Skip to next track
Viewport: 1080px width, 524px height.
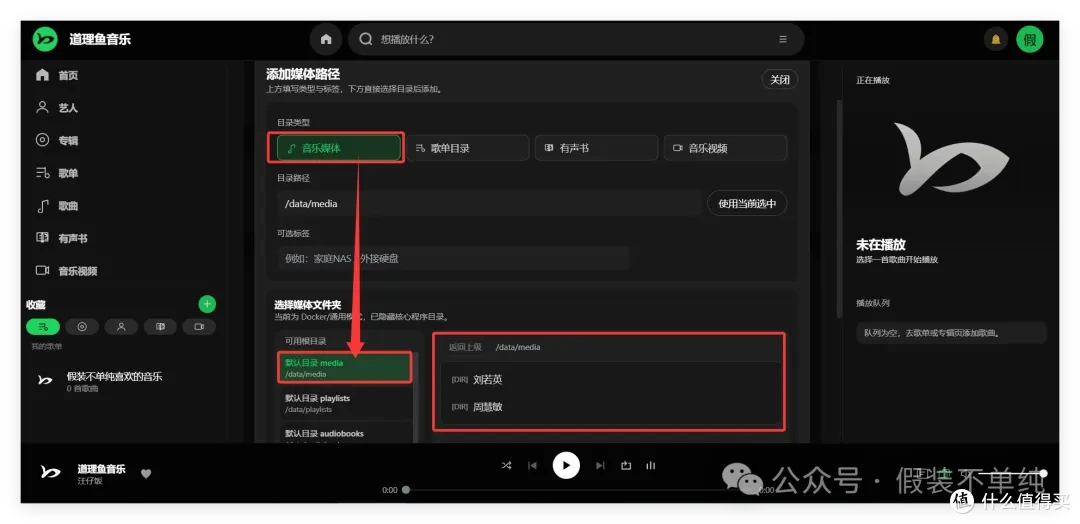(x=600, y=465)
